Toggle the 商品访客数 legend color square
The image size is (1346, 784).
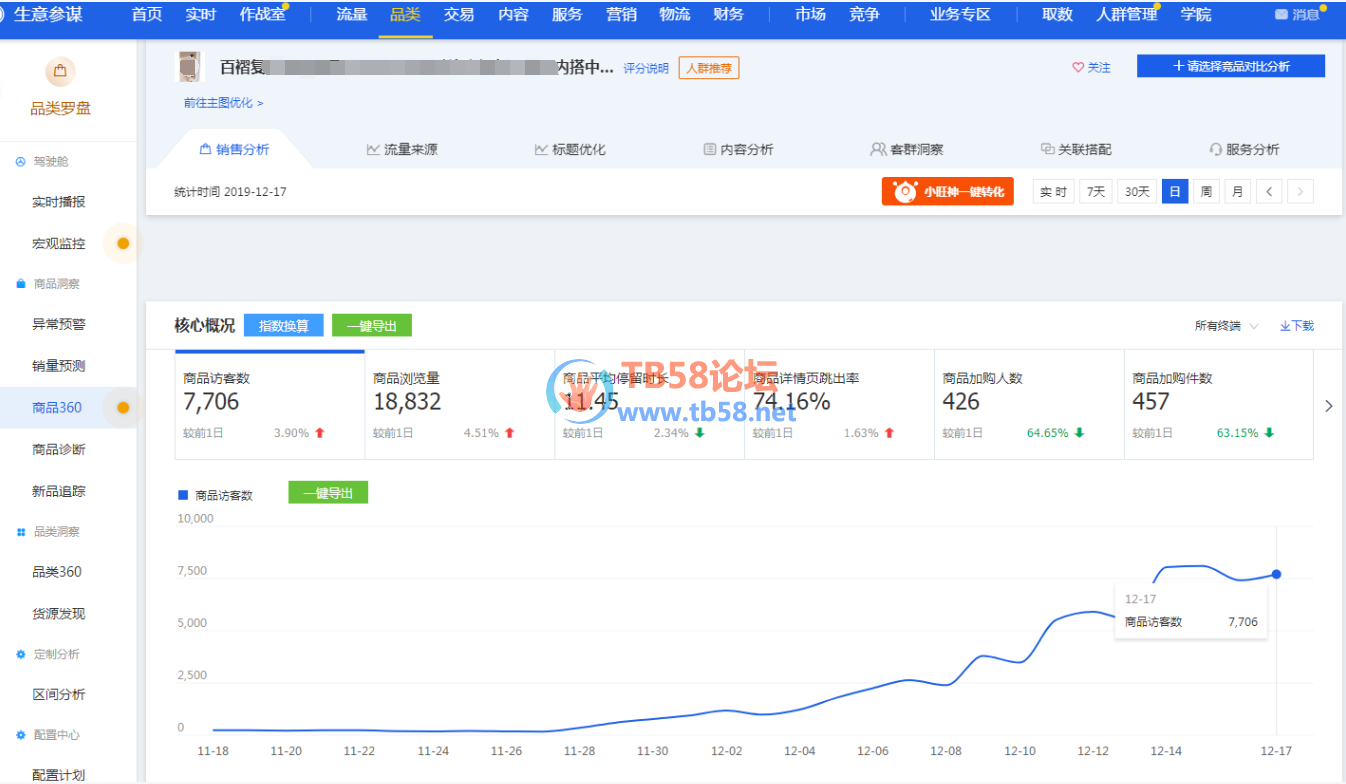pos(183,495)
